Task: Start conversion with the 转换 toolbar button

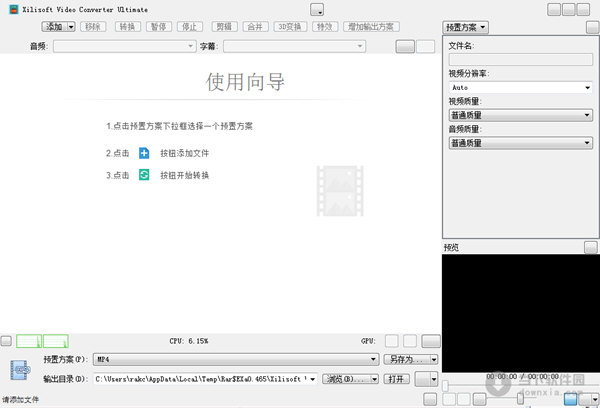Action: 127,27
